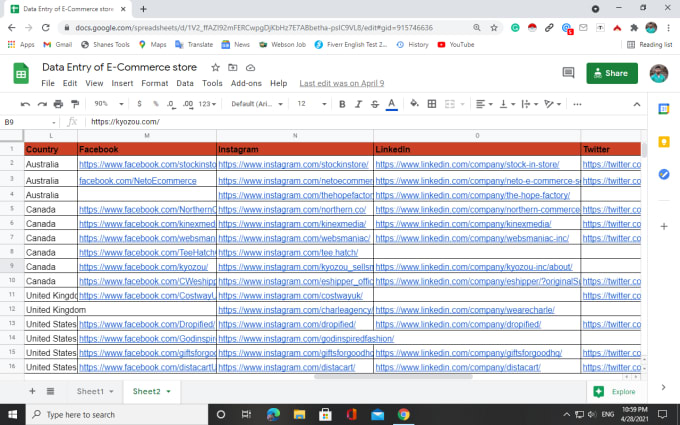Decrease decimal places icon
Screen dimensions: 680x425
tap(171, 104)
